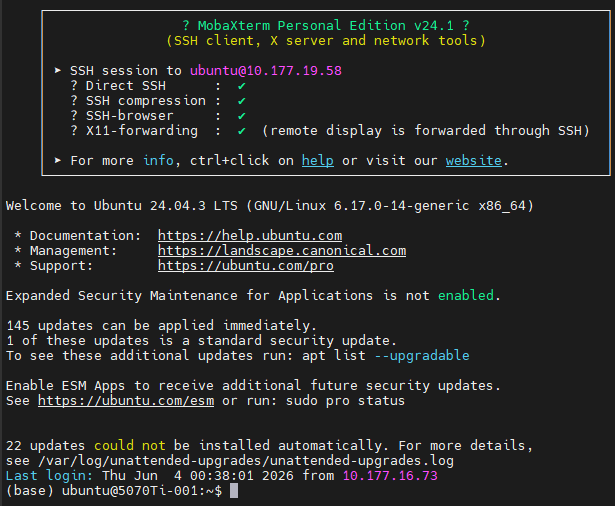The height and width of the screenshot is (506, 615).
Task: Click the MobaXterm Personal Edition v24.1 title
Action: (326, 25)
